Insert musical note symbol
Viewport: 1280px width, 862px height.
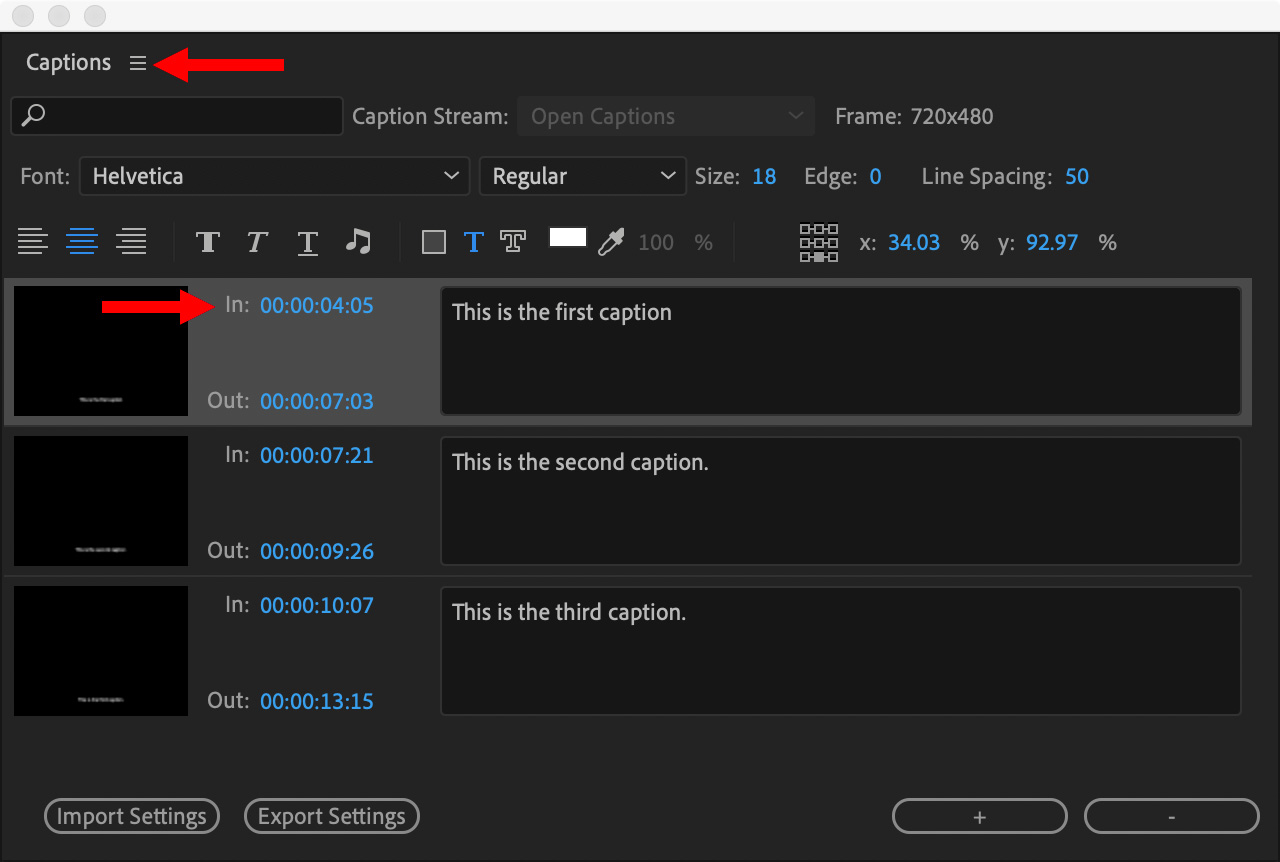(x=358, y=242)
